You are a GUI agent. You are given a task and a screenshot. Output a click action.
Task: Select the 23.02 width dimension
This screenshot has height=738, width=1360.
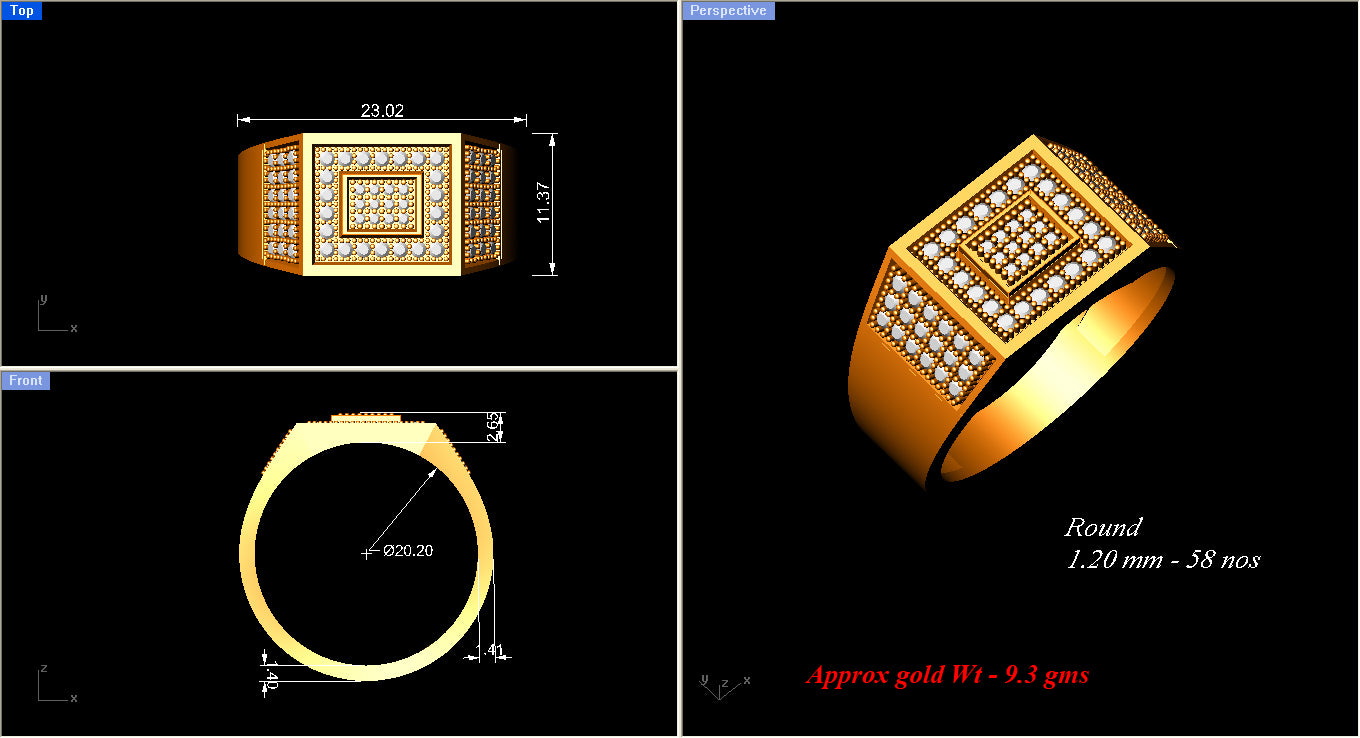(x=380, y=110)
